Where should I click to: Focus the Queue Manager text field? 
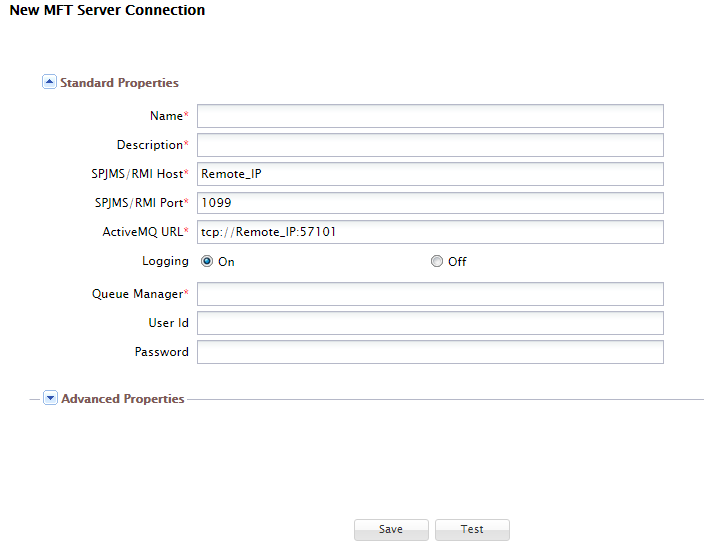pos(430,294)
